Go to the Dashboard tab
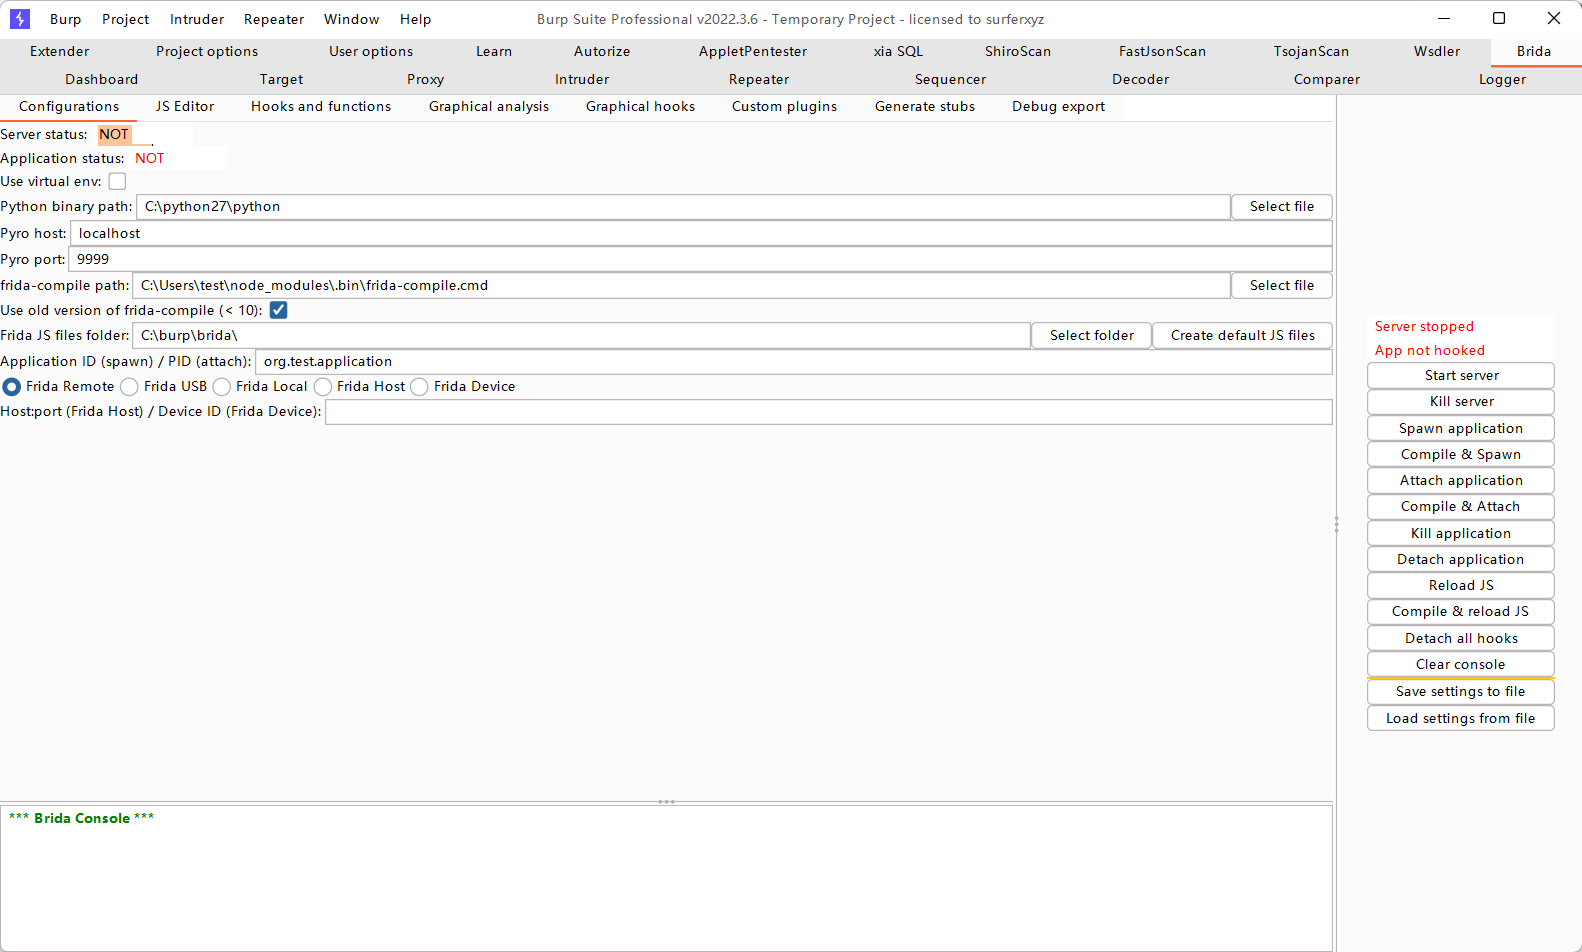 102,80
